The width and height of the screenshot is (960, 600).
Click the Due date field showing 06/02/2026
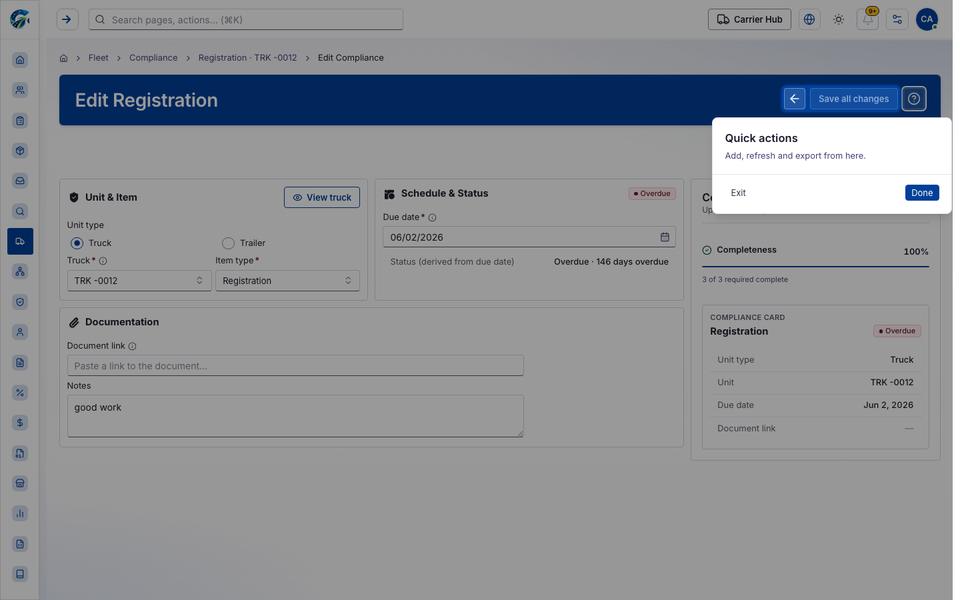click(529, 237)
